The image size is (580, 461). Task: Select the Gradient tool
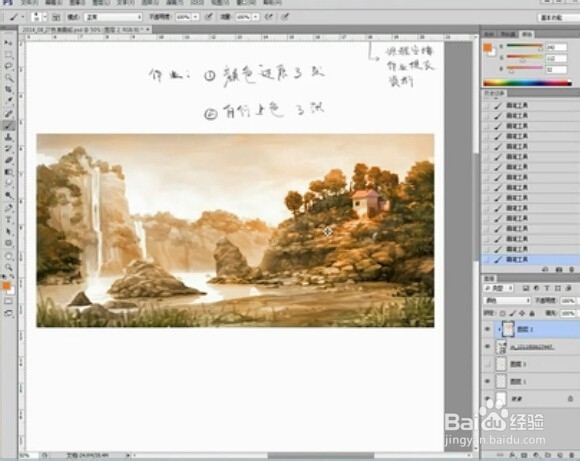pos(8,172)
